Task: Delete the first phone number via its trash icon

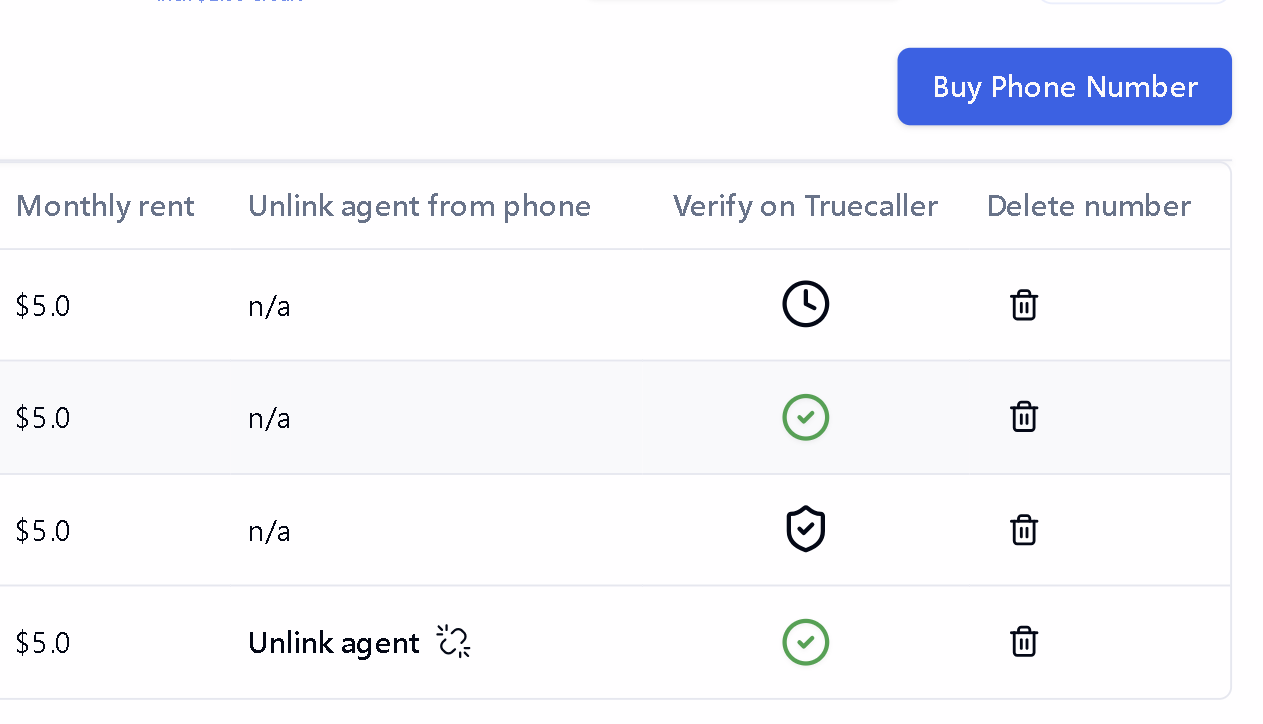Action: click(x=1024, y=305)
